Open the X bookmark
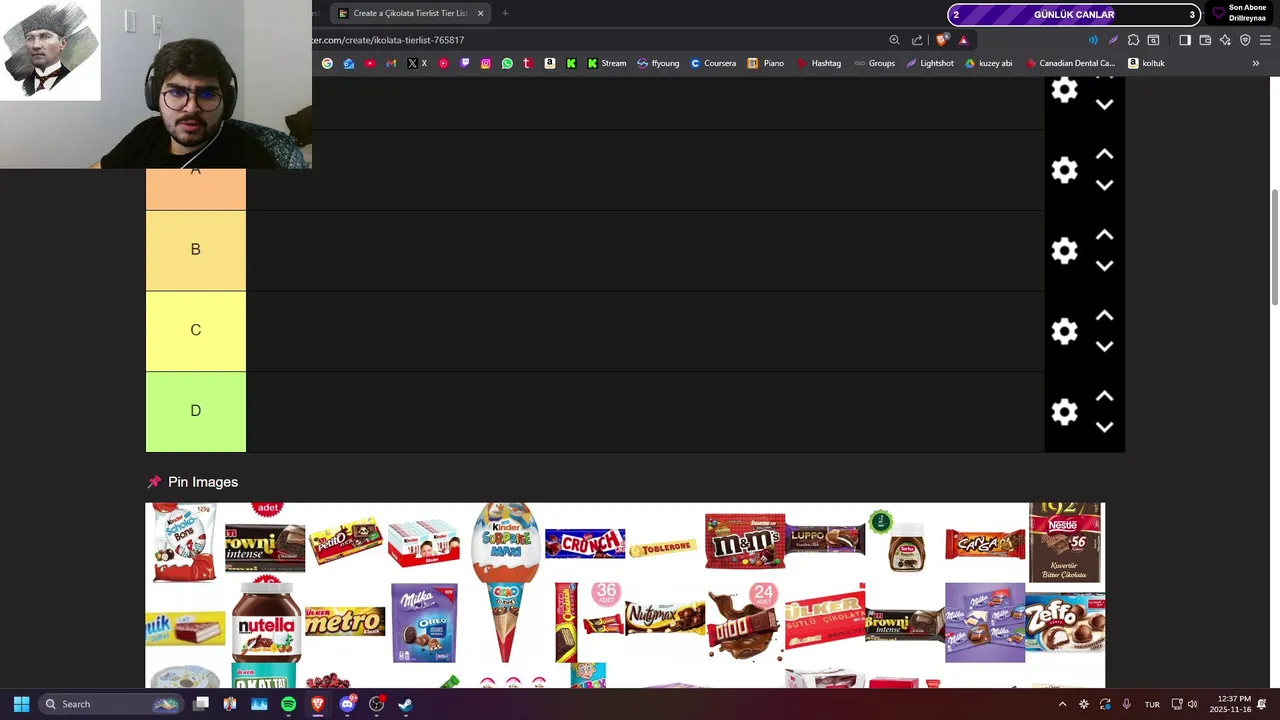The height and width of the screenshot is (720, 1280). coord(417,63)
